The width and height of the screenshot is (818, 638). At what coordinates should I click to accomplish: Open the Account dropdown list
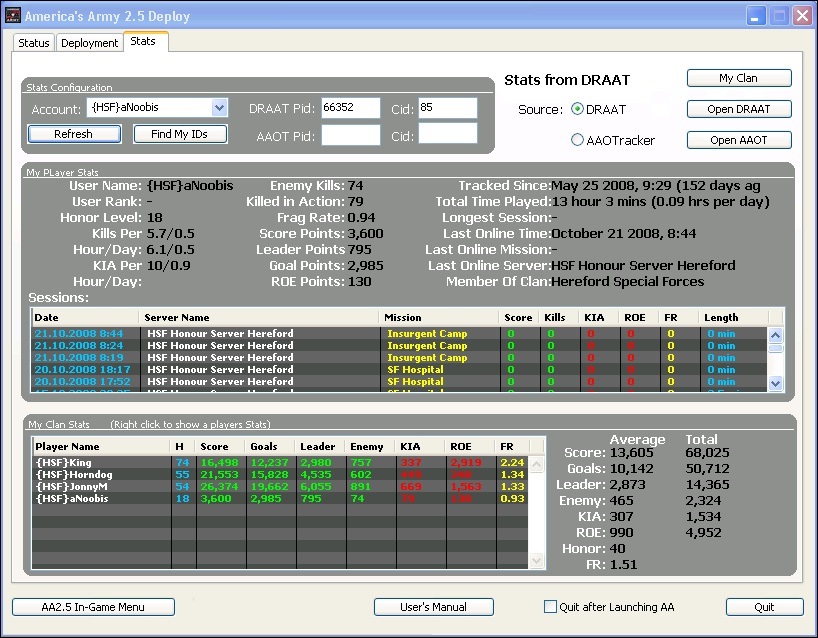(220, 108)
